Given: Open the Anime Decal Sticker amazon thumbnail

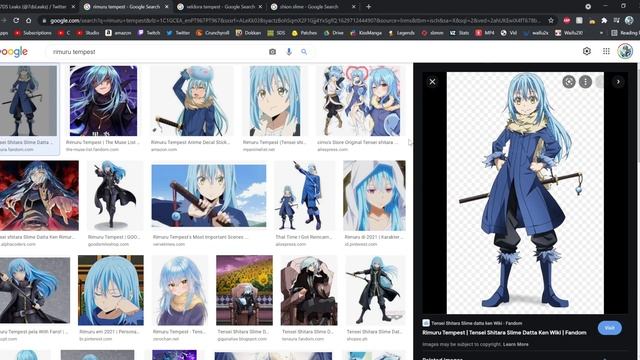Looking at the screenshot, I should point(192,101).
